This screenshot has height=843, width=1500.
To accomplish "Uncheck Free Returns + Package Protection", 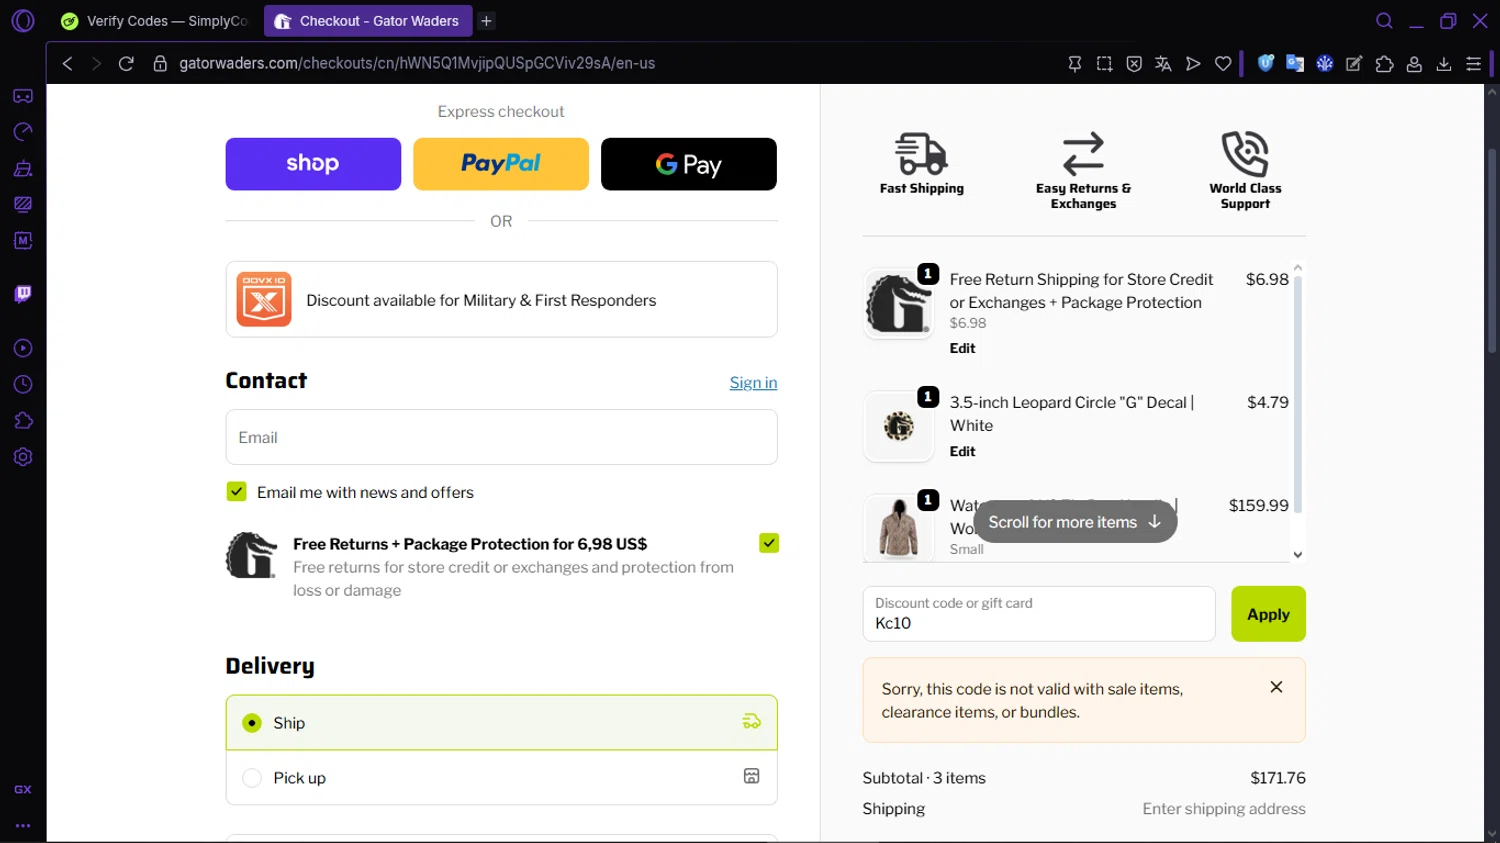I will 769,543.
